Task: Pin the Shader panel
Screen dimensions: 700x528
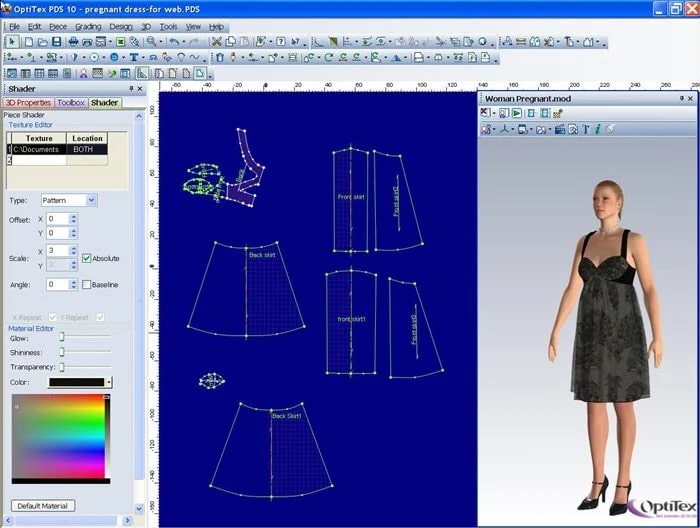Action: pyautogui.click(x=131, y=89)
